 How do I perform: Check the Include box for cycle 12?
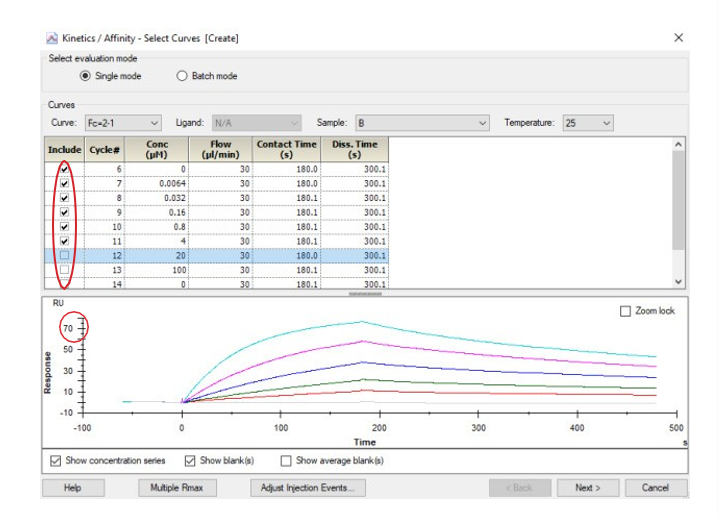coord(65,255)
